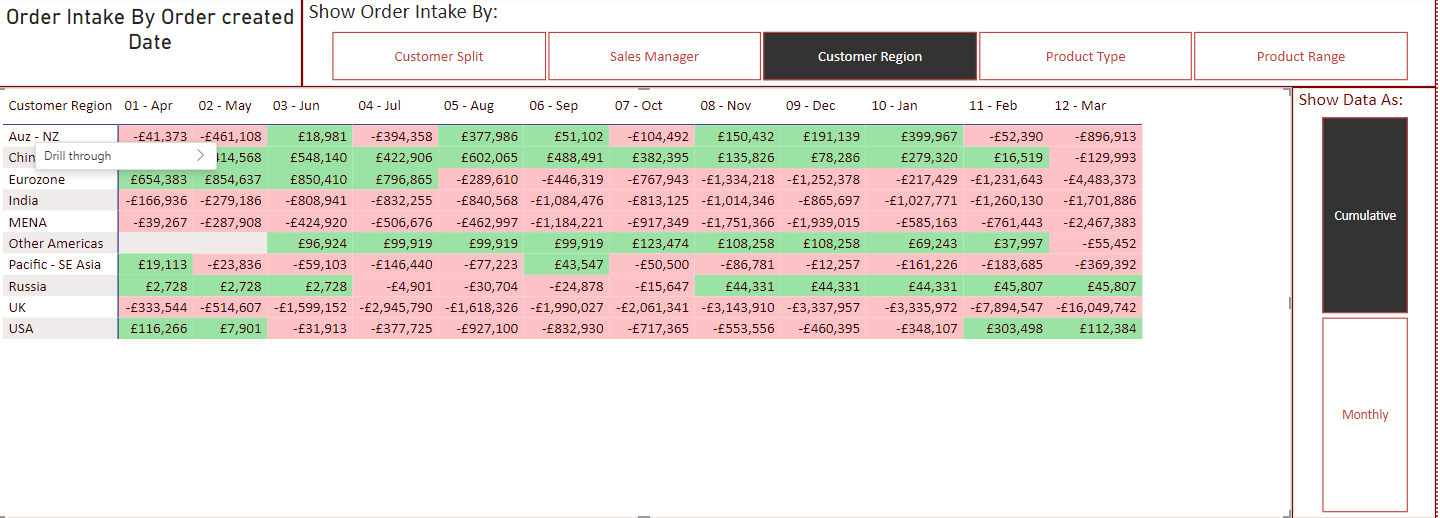The height and width of the screenshot is (518, 1440).
Task: Click the 04 - Jul column header
Action: coord(379,105)
